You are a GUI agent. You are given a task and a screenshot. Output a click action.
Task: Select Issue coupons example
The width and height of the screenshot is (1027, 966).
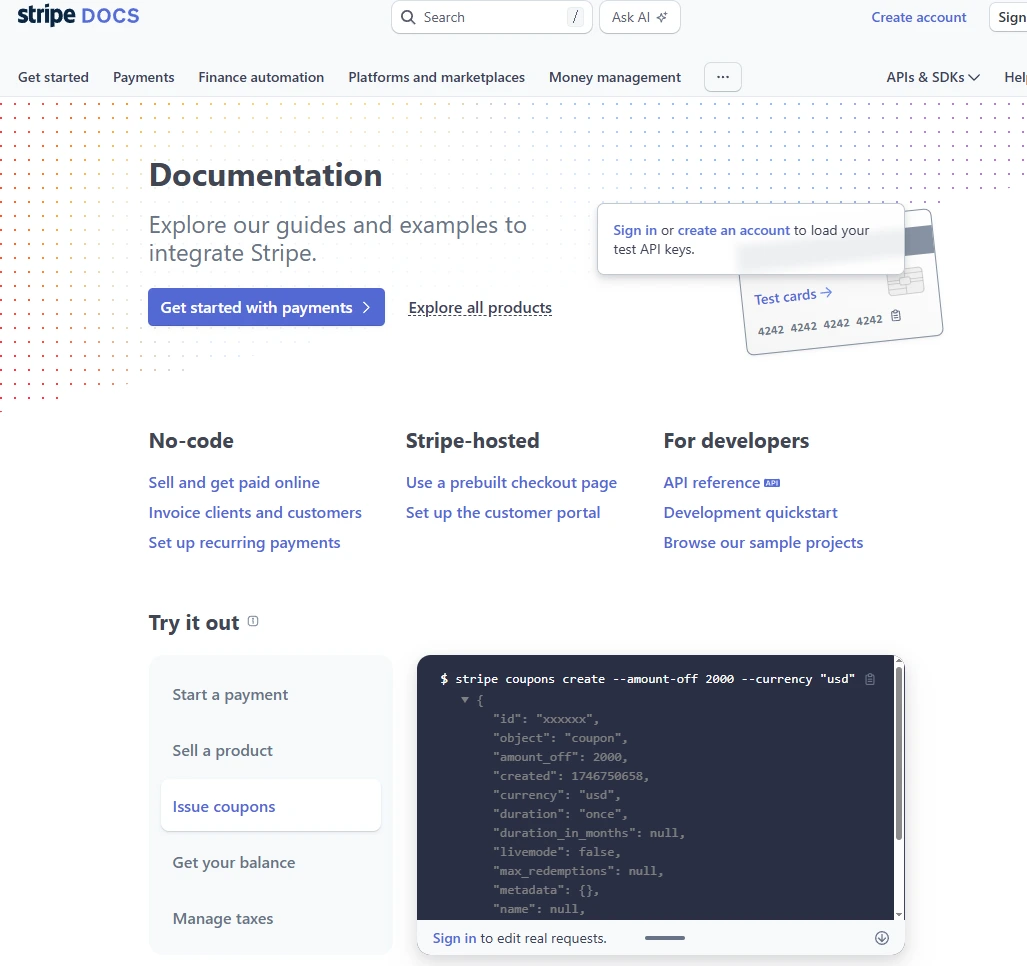[x=271, y=806]
